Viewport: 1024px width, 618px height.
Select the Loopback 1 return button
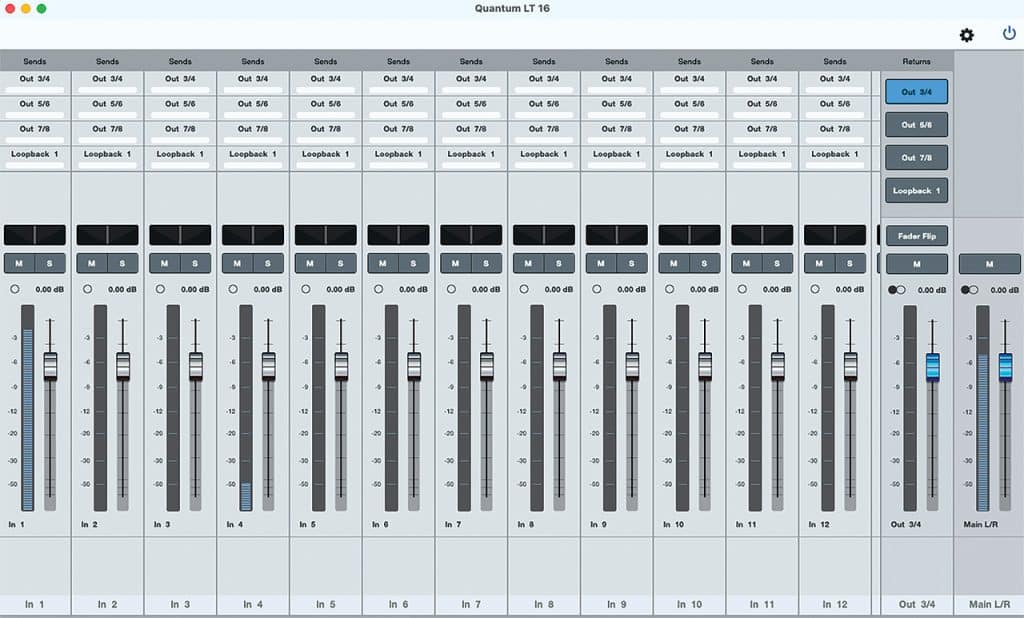[917, 190]
